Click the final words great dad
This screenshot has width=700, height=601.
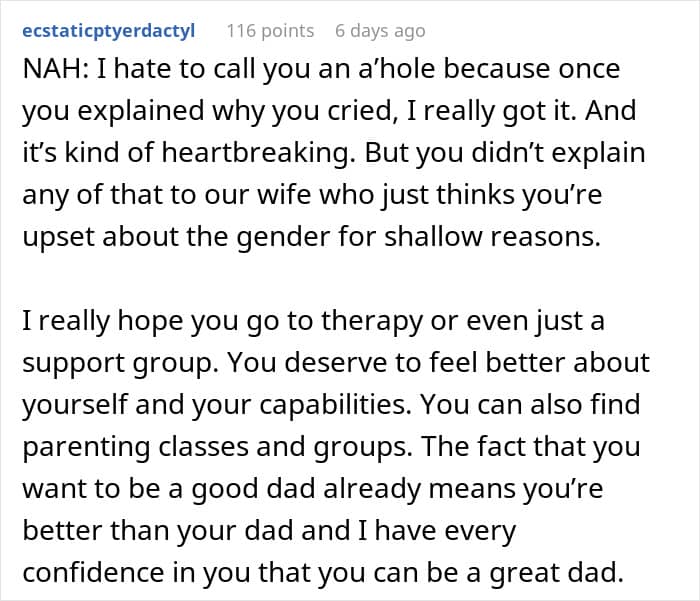tap(556, 572)
